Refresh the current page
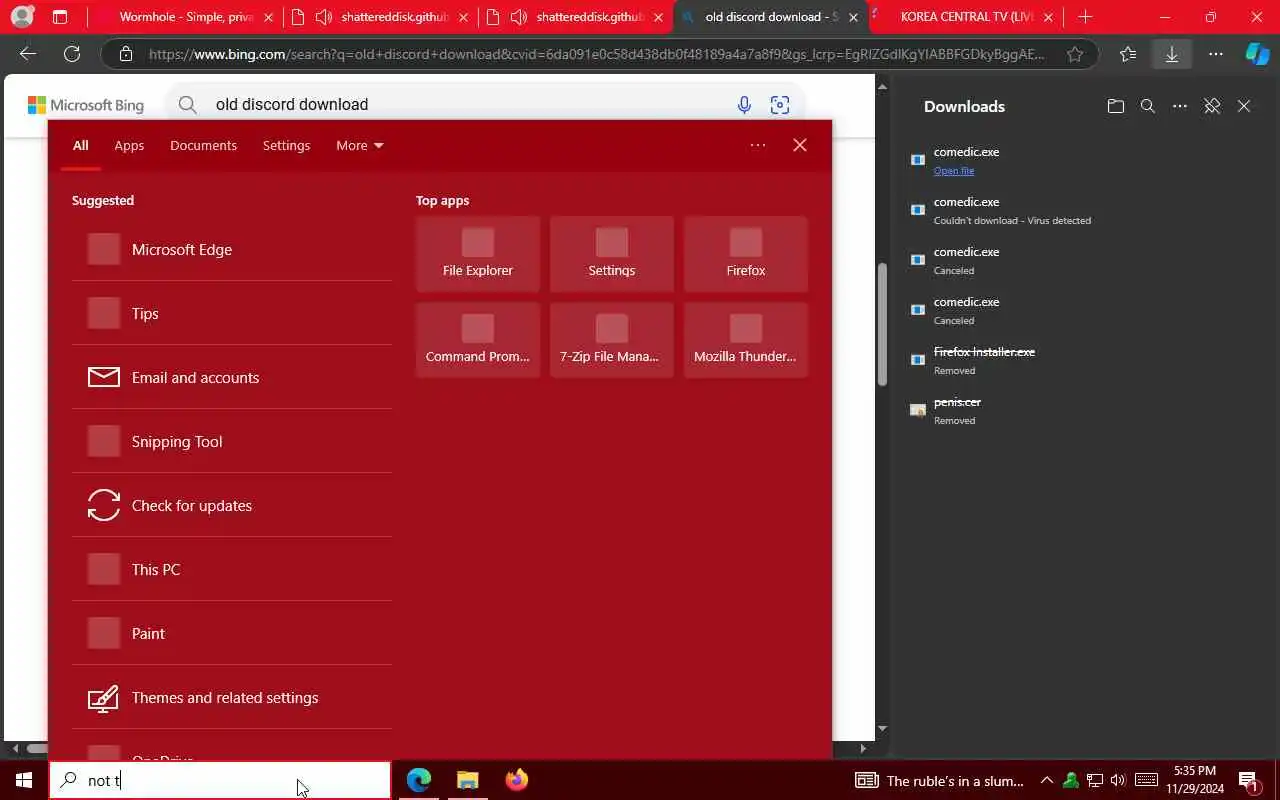The image size is (1280, 800). (x=71, y=55)
